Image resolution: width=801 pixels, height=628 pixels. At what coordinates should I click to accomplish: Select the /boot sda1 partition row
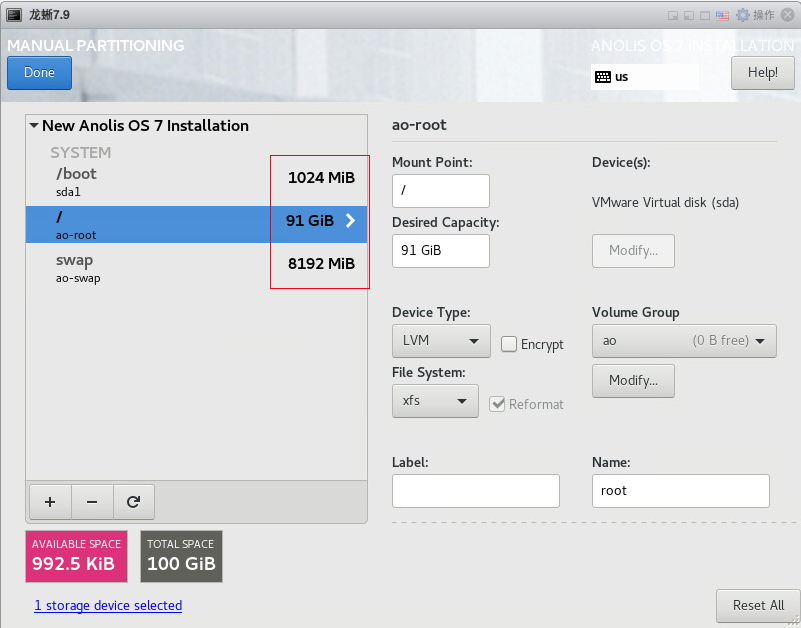(196, 182)
